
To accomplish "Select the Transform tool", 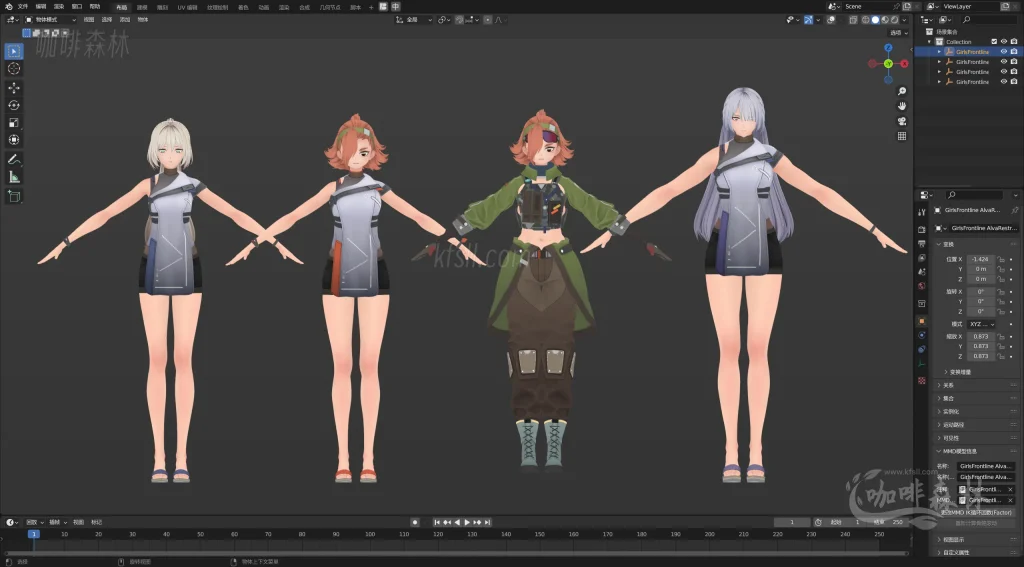I will coord(14,140).
